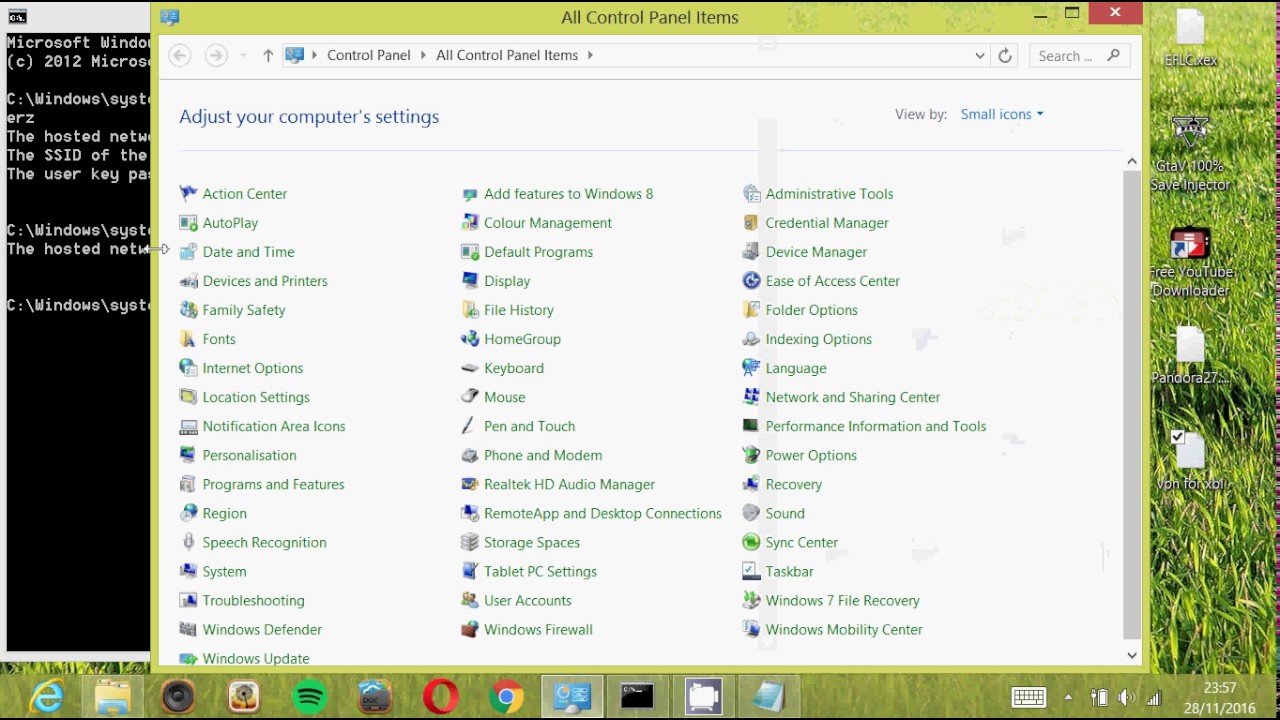Image resolution: width=1280 pixels, height=720 pixels.
Task: Select Free YouTube Downloader desktop icon
Action: tap(1190, 262)
